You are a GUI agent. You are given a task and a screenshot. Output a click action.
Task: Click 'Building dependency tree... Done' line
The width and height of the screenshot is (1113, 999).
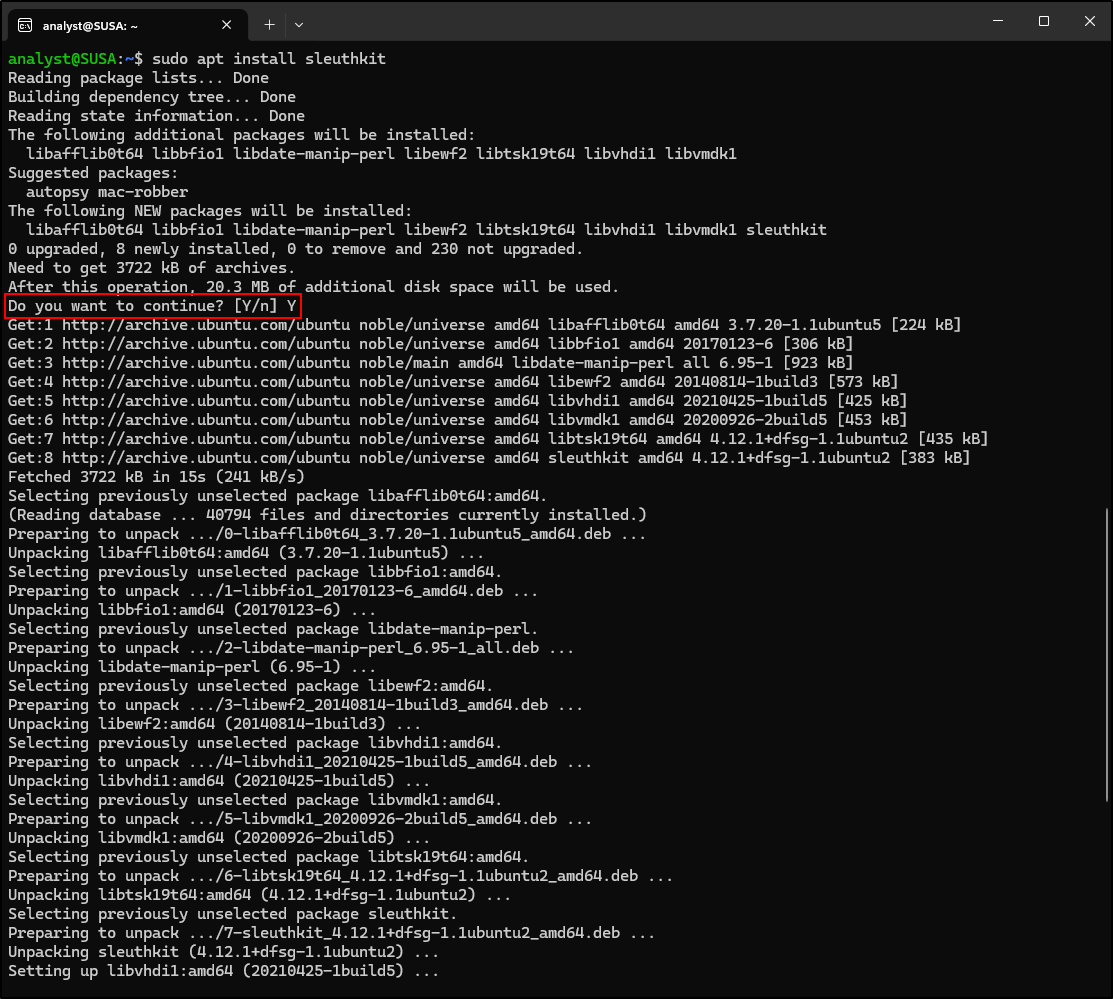coord(152,97)
